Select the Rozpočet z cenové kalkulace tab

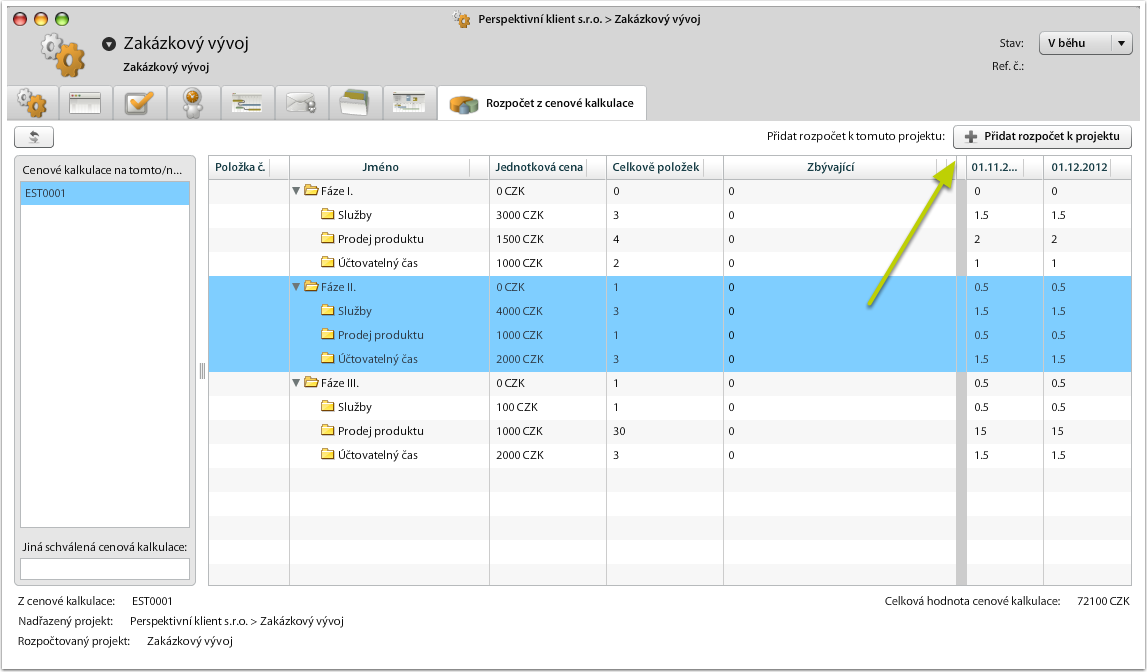[542, 103]
